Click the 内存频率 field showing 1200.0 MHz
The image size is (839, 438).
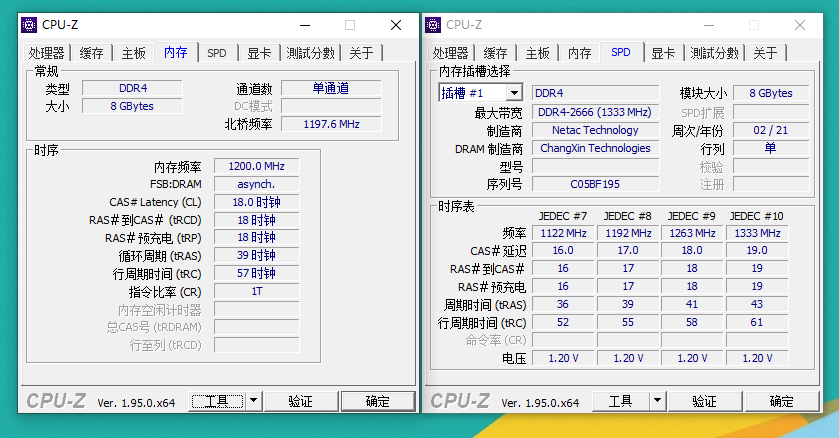pos(256,167)
